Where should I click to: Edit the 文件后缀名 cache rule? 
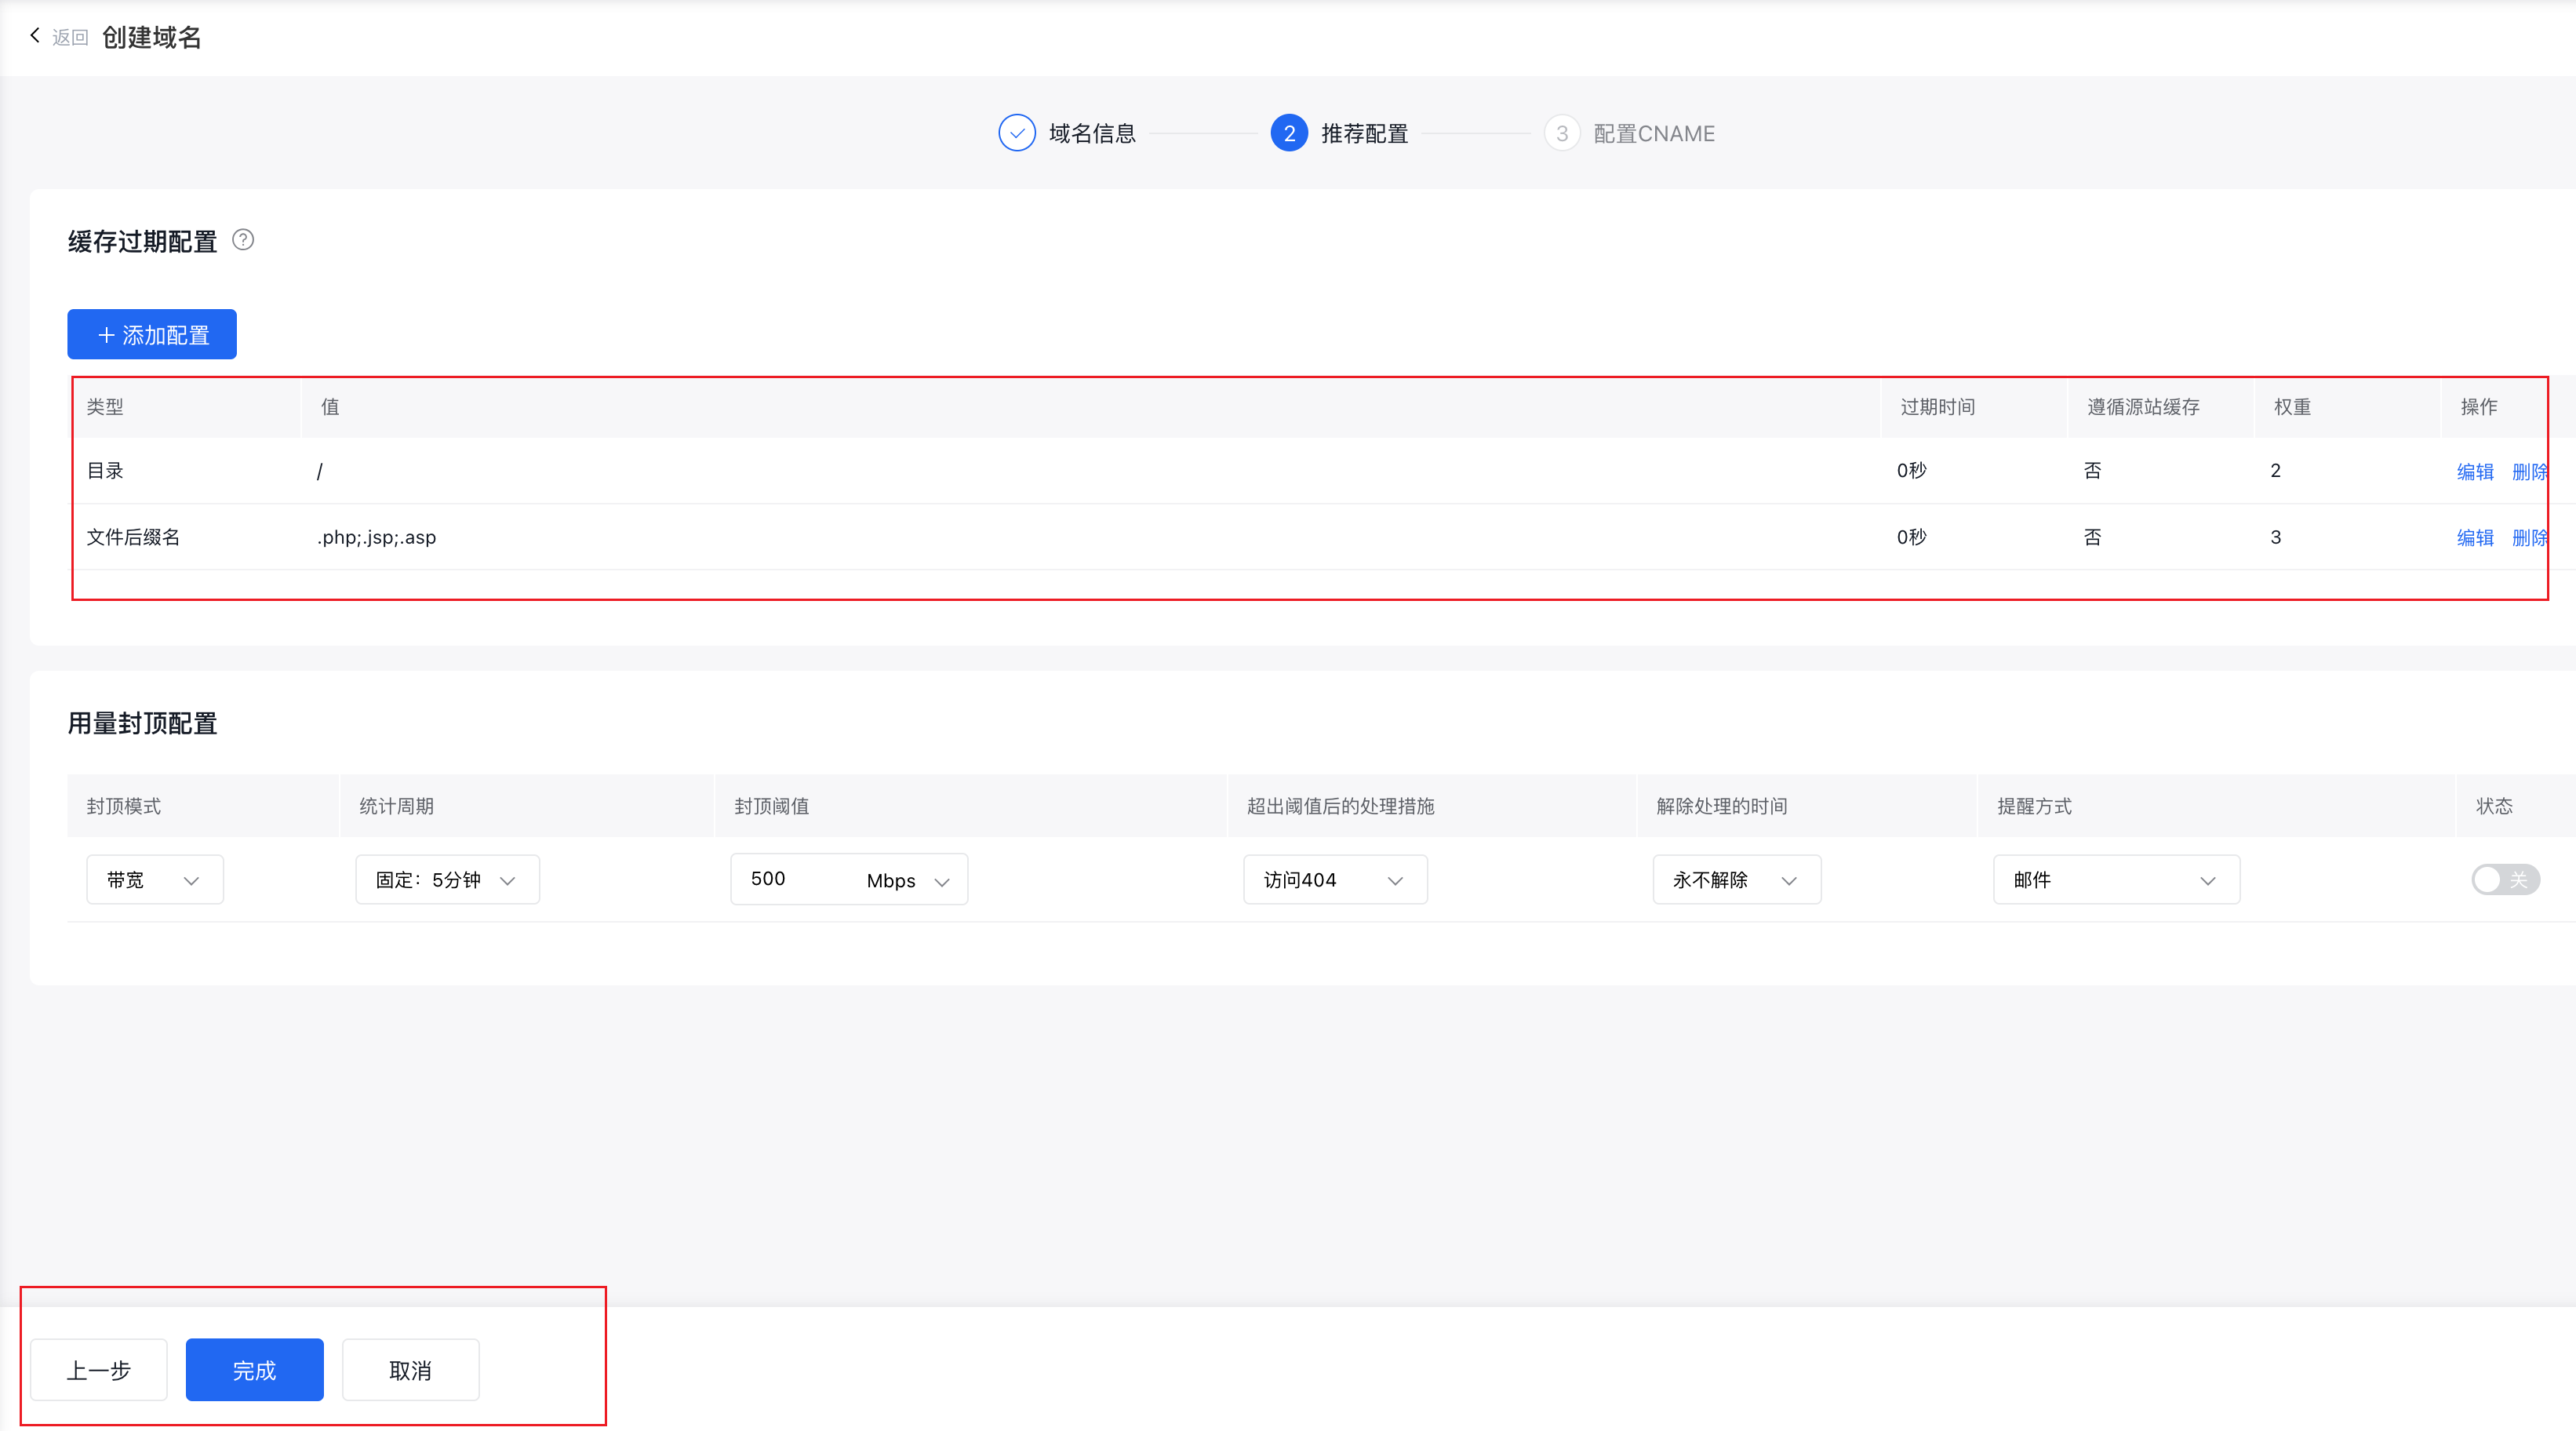[2474, 537]
